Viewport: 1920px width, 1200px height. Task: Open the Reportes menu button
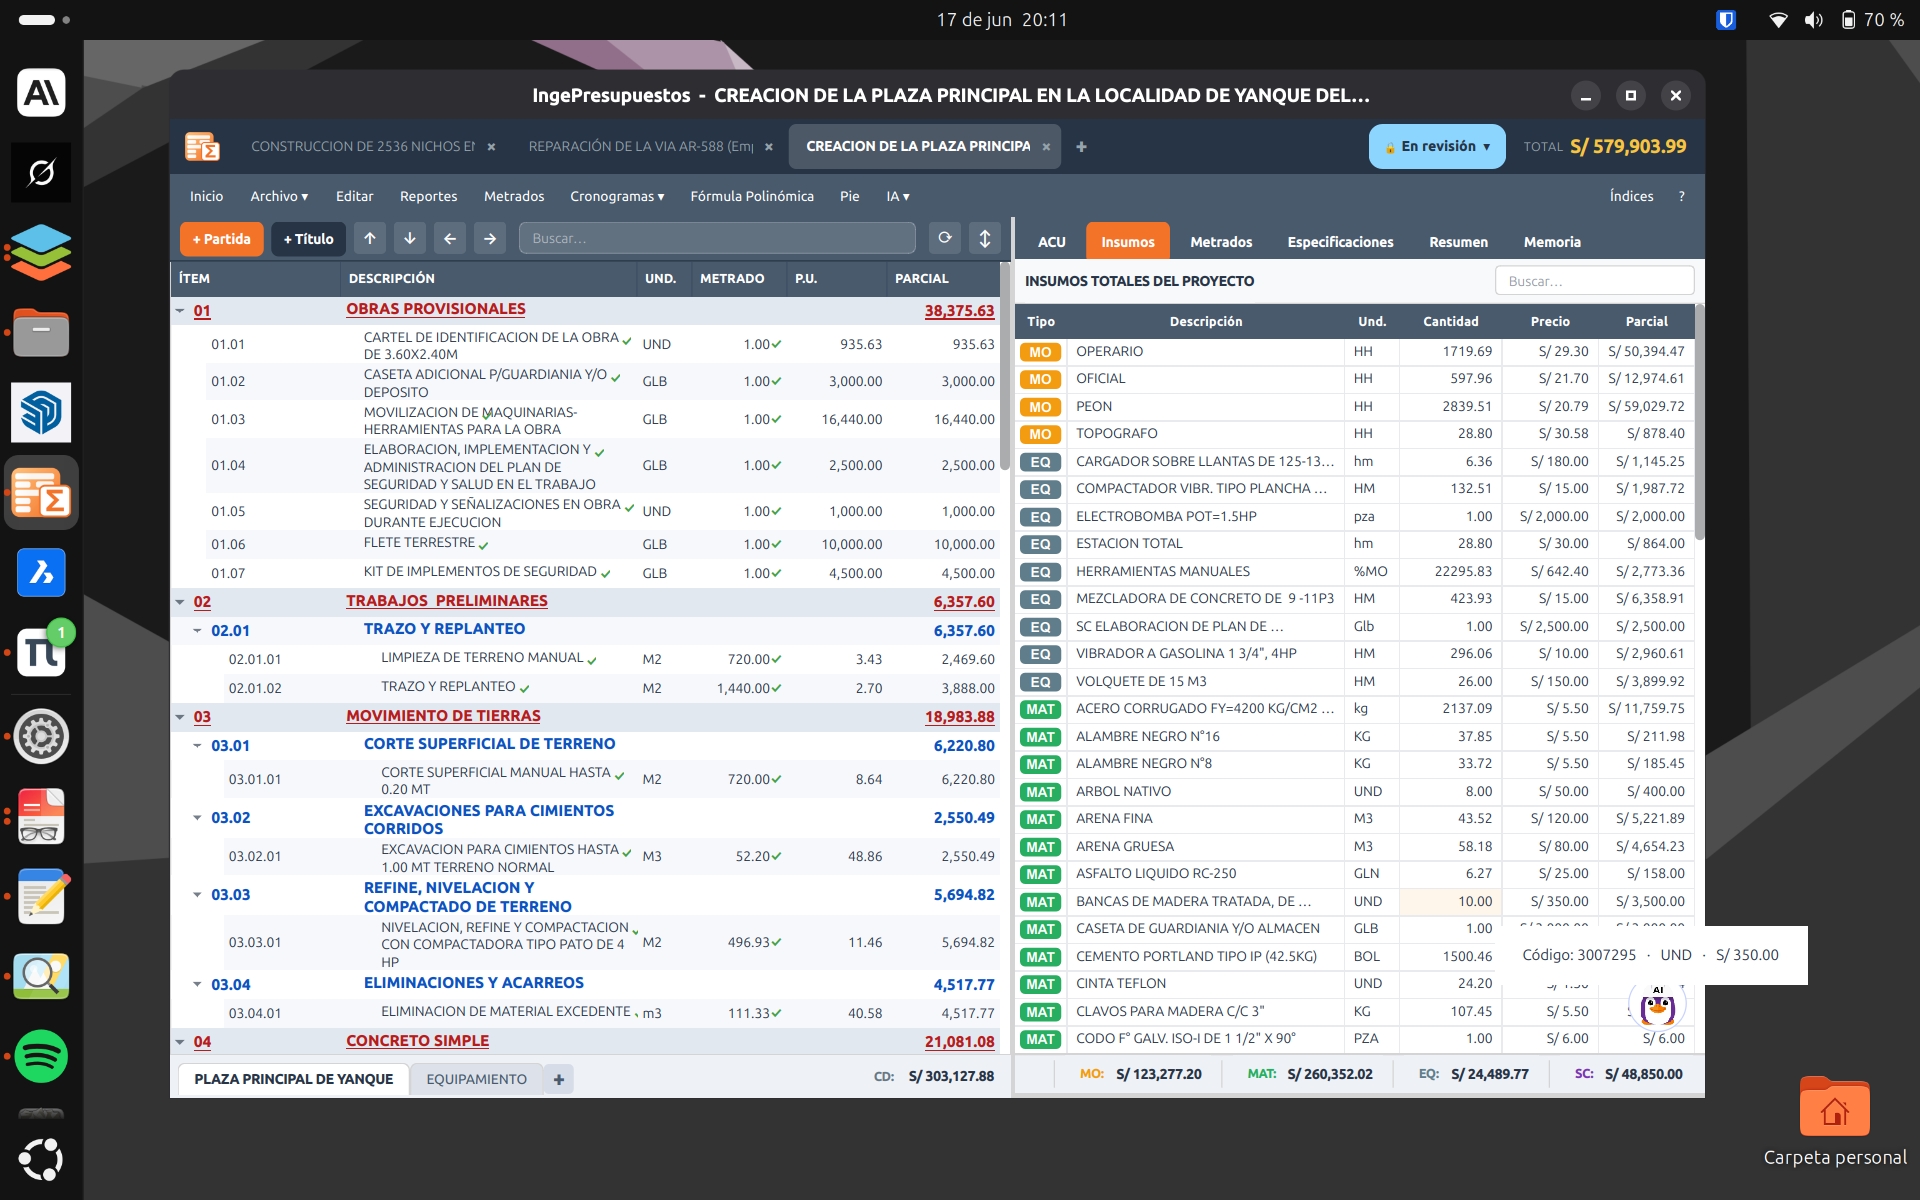pyautogui.click(x=428, y=197)
